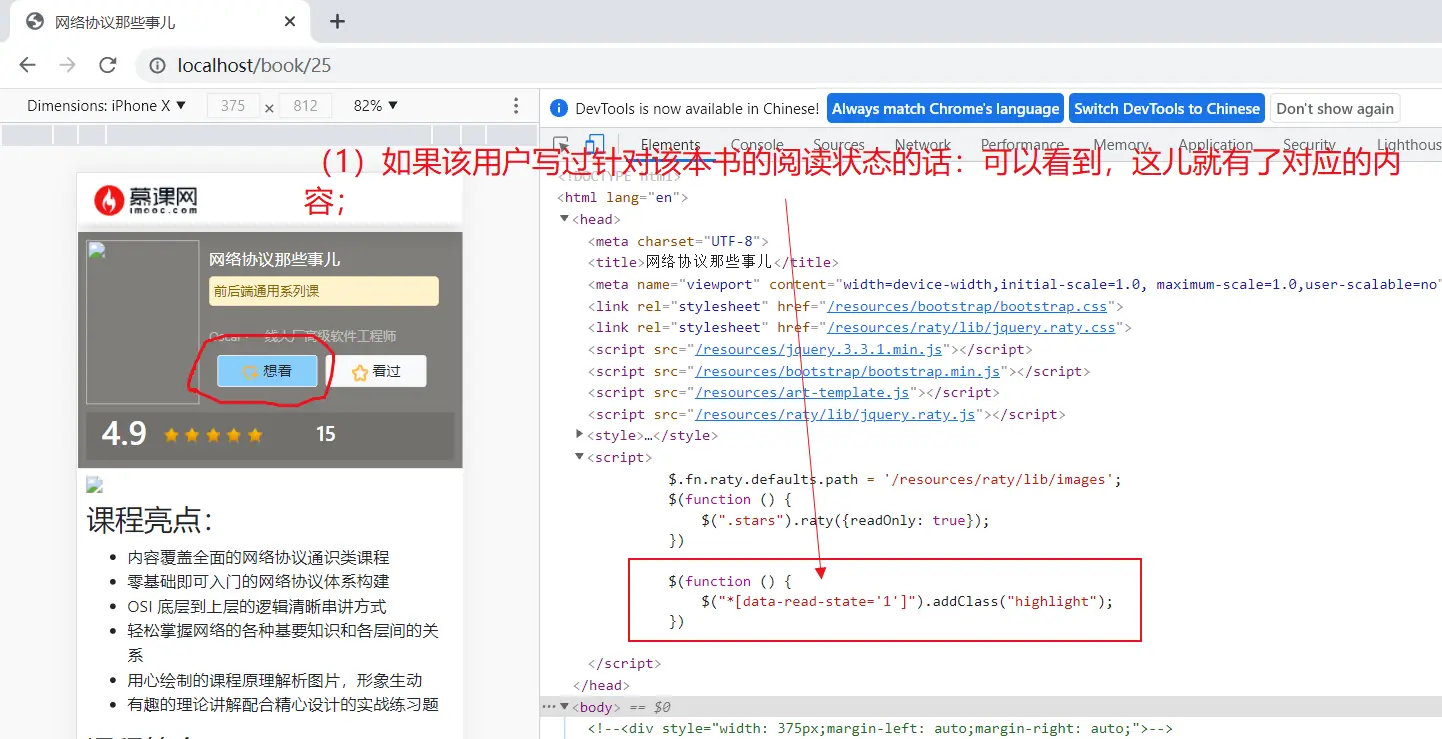Switch to the Console panel tab

pyautogui.click(x=757, y=145)
